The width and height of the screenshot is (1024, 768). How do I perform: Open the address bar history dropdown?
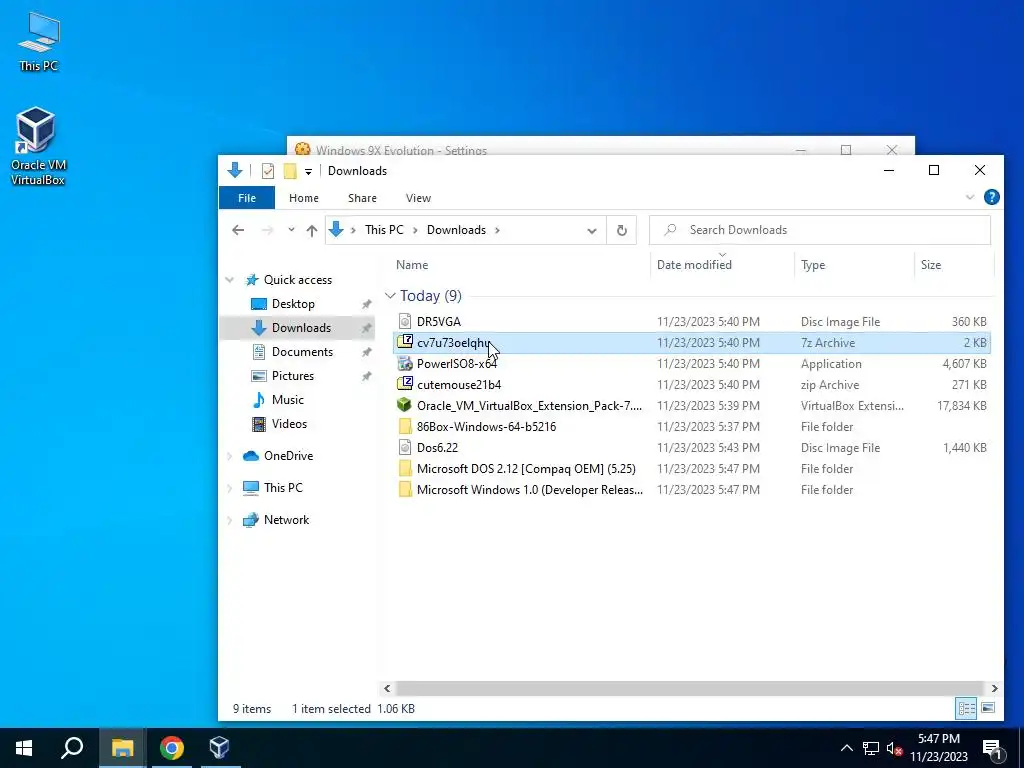[x=592, y=231]
